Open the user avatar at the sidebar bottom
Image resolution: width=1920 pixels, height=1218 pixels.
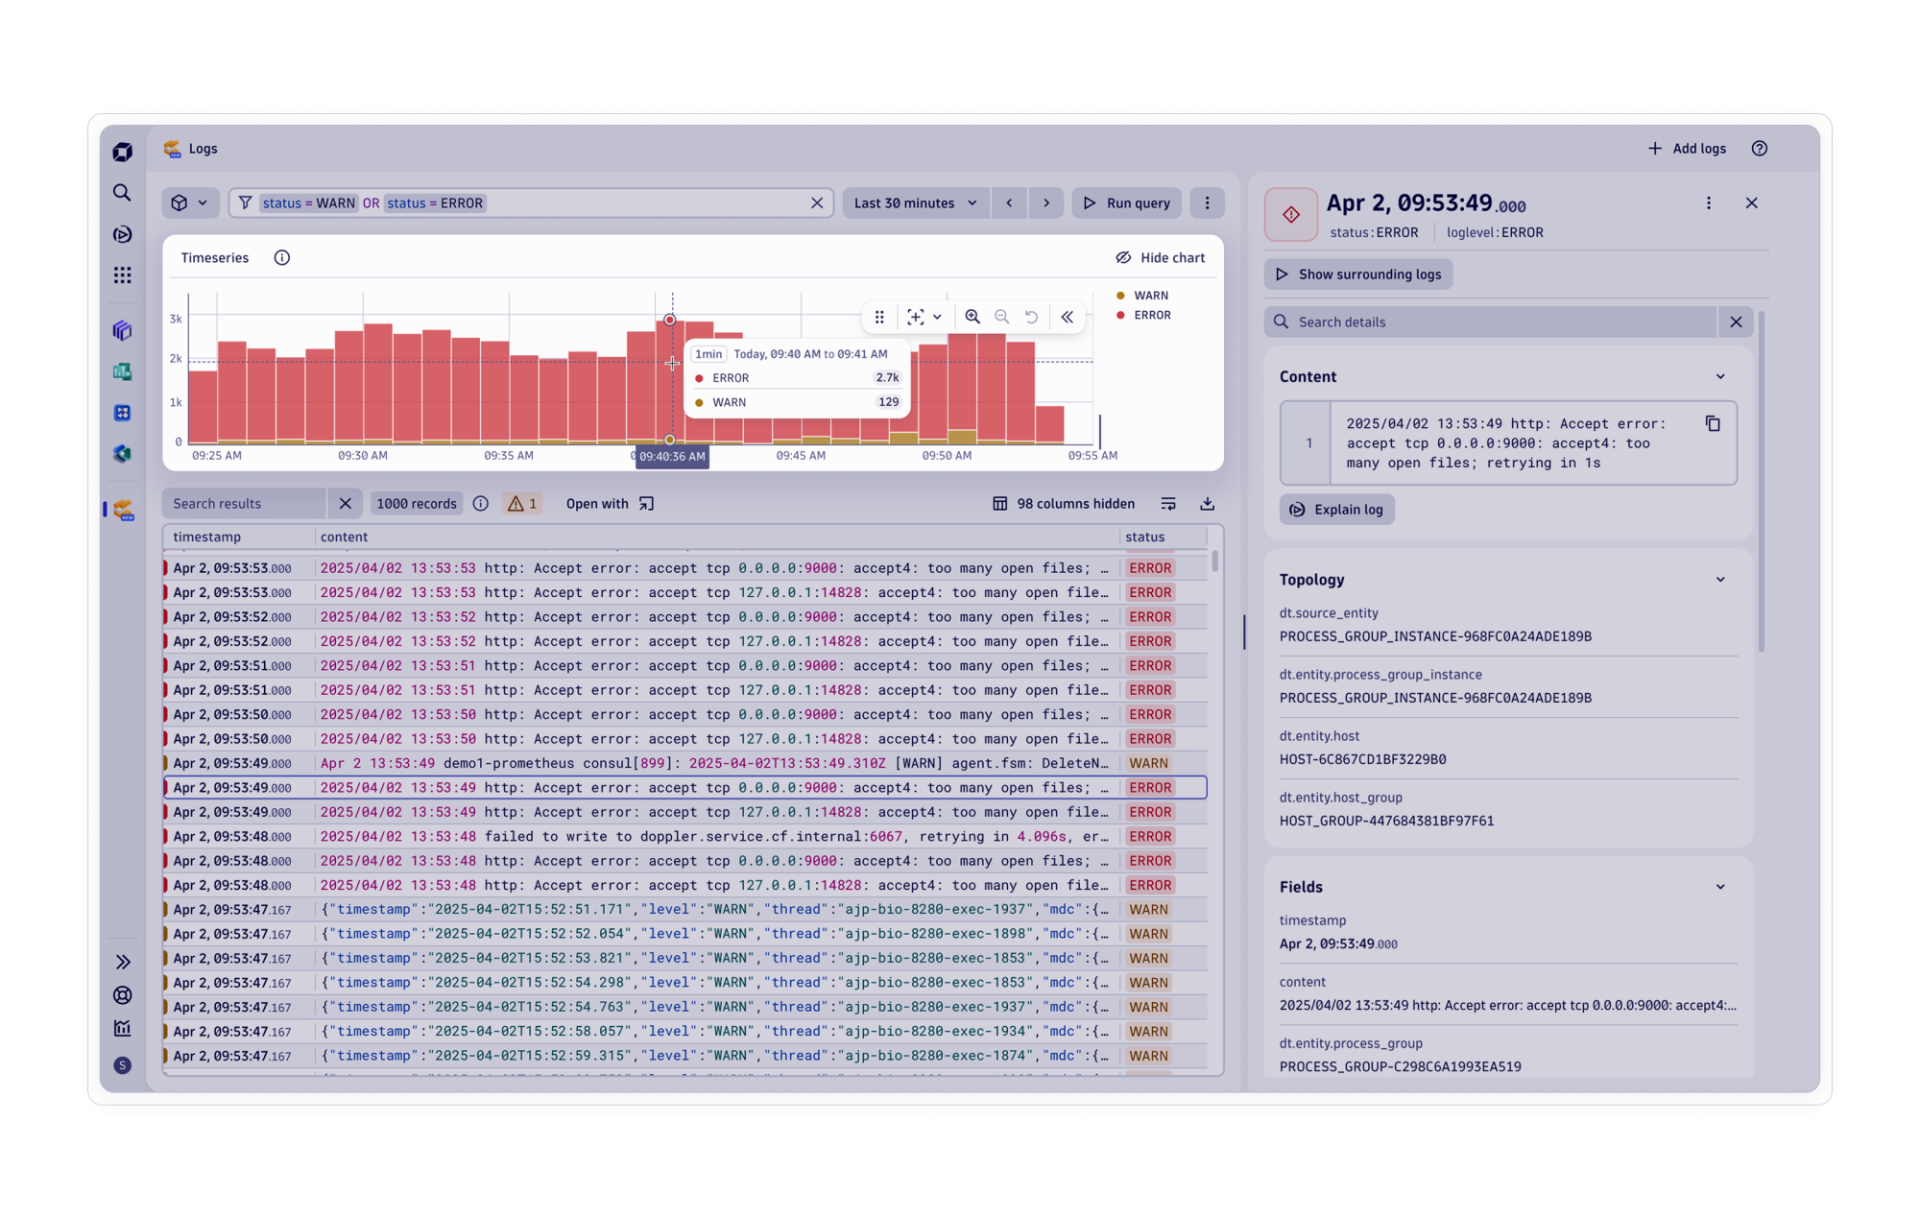pyautogui.click(x=122, y=1066)
